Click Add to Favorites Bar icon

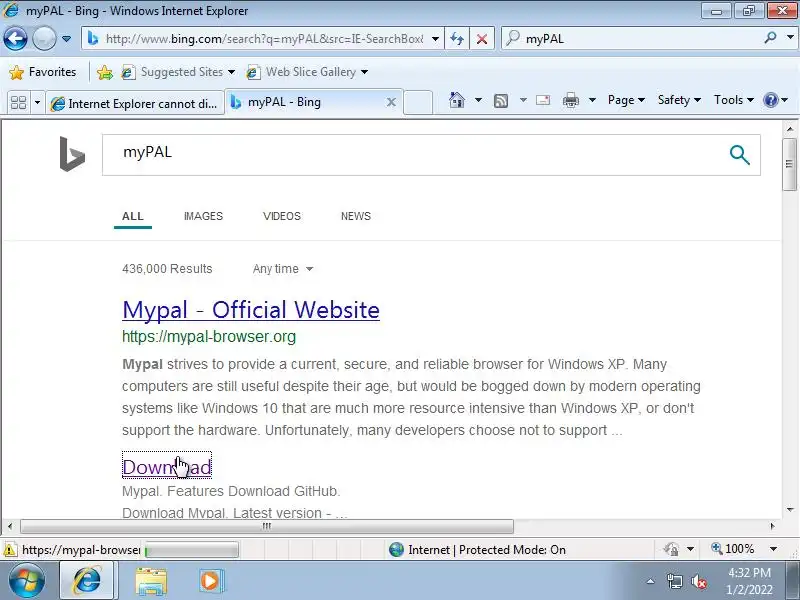(x=105, y=72)
